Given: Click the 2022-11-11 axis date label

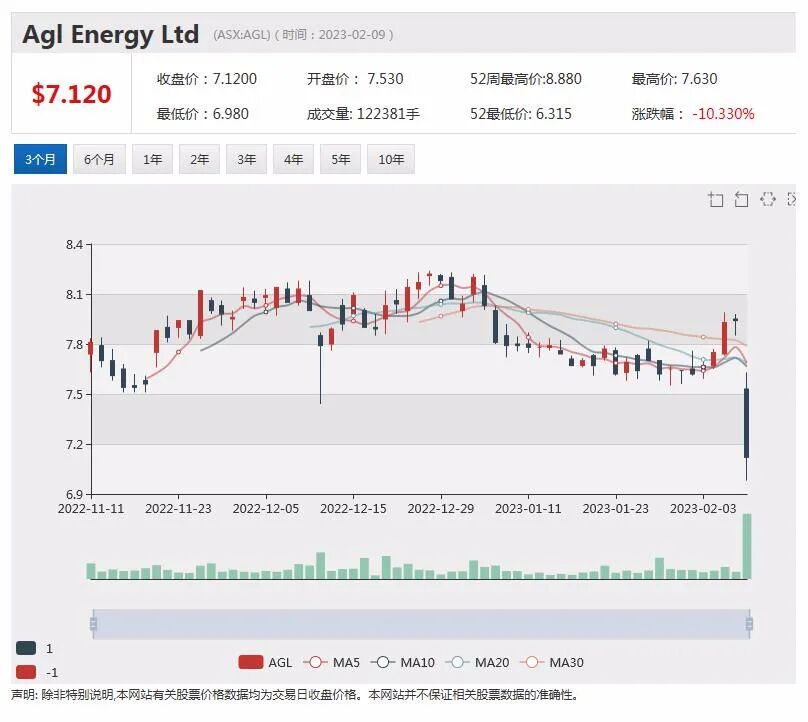Looking at the screenshot, I should (x=91, y=509).
